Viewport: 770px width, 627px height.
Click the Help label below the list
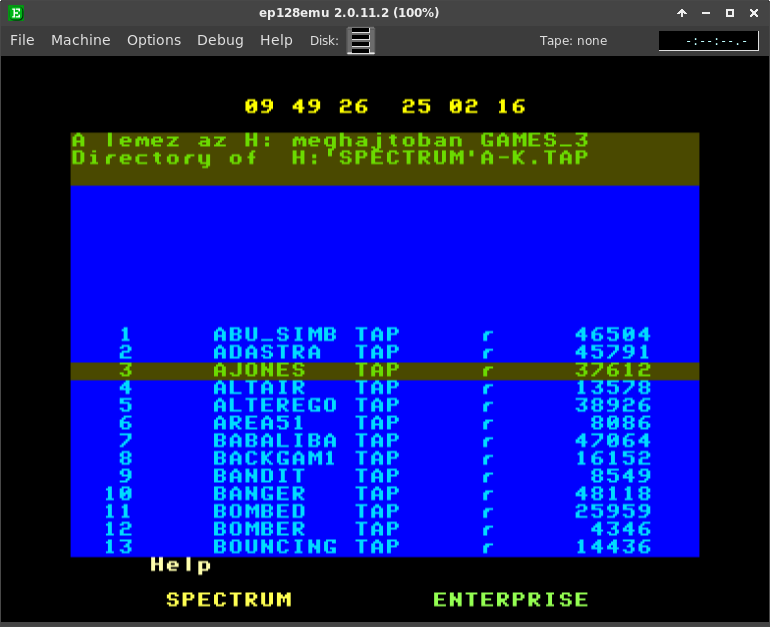point(181,565)
